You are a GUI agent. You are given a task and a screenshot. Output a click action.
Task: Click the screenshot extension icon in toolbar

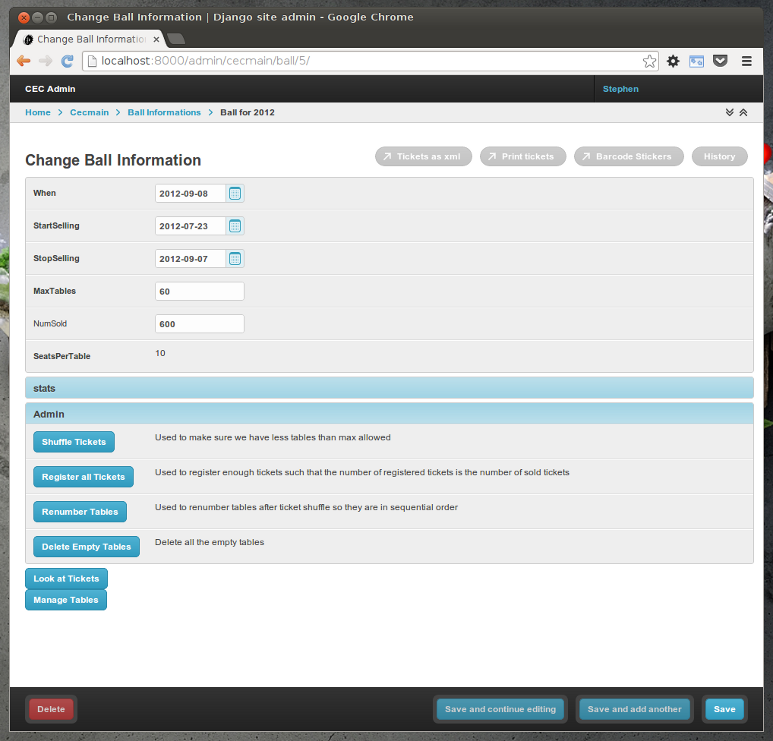click(x=696, y=61)
